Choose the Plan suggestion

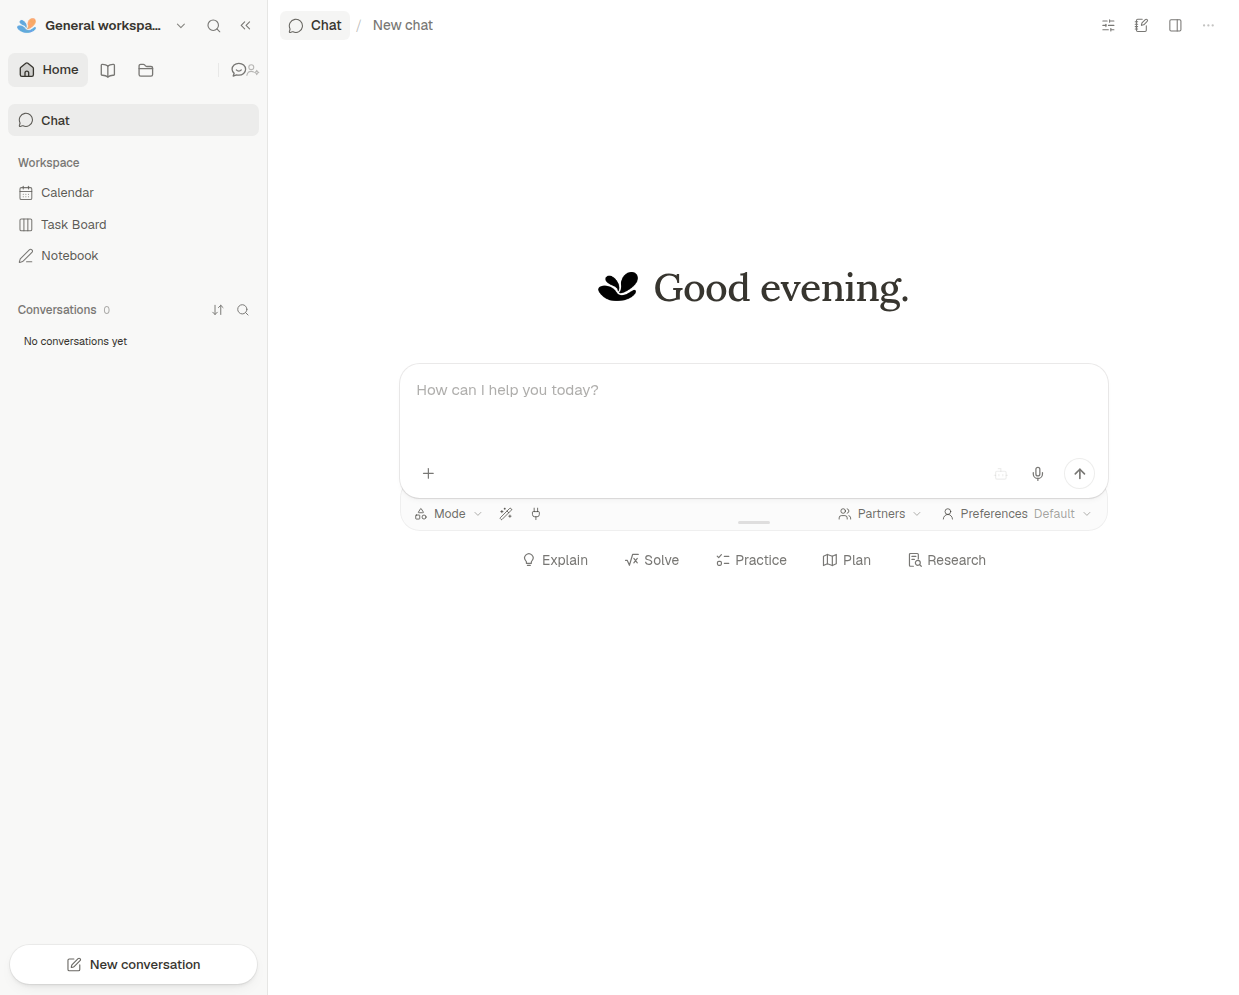point(846,560)
